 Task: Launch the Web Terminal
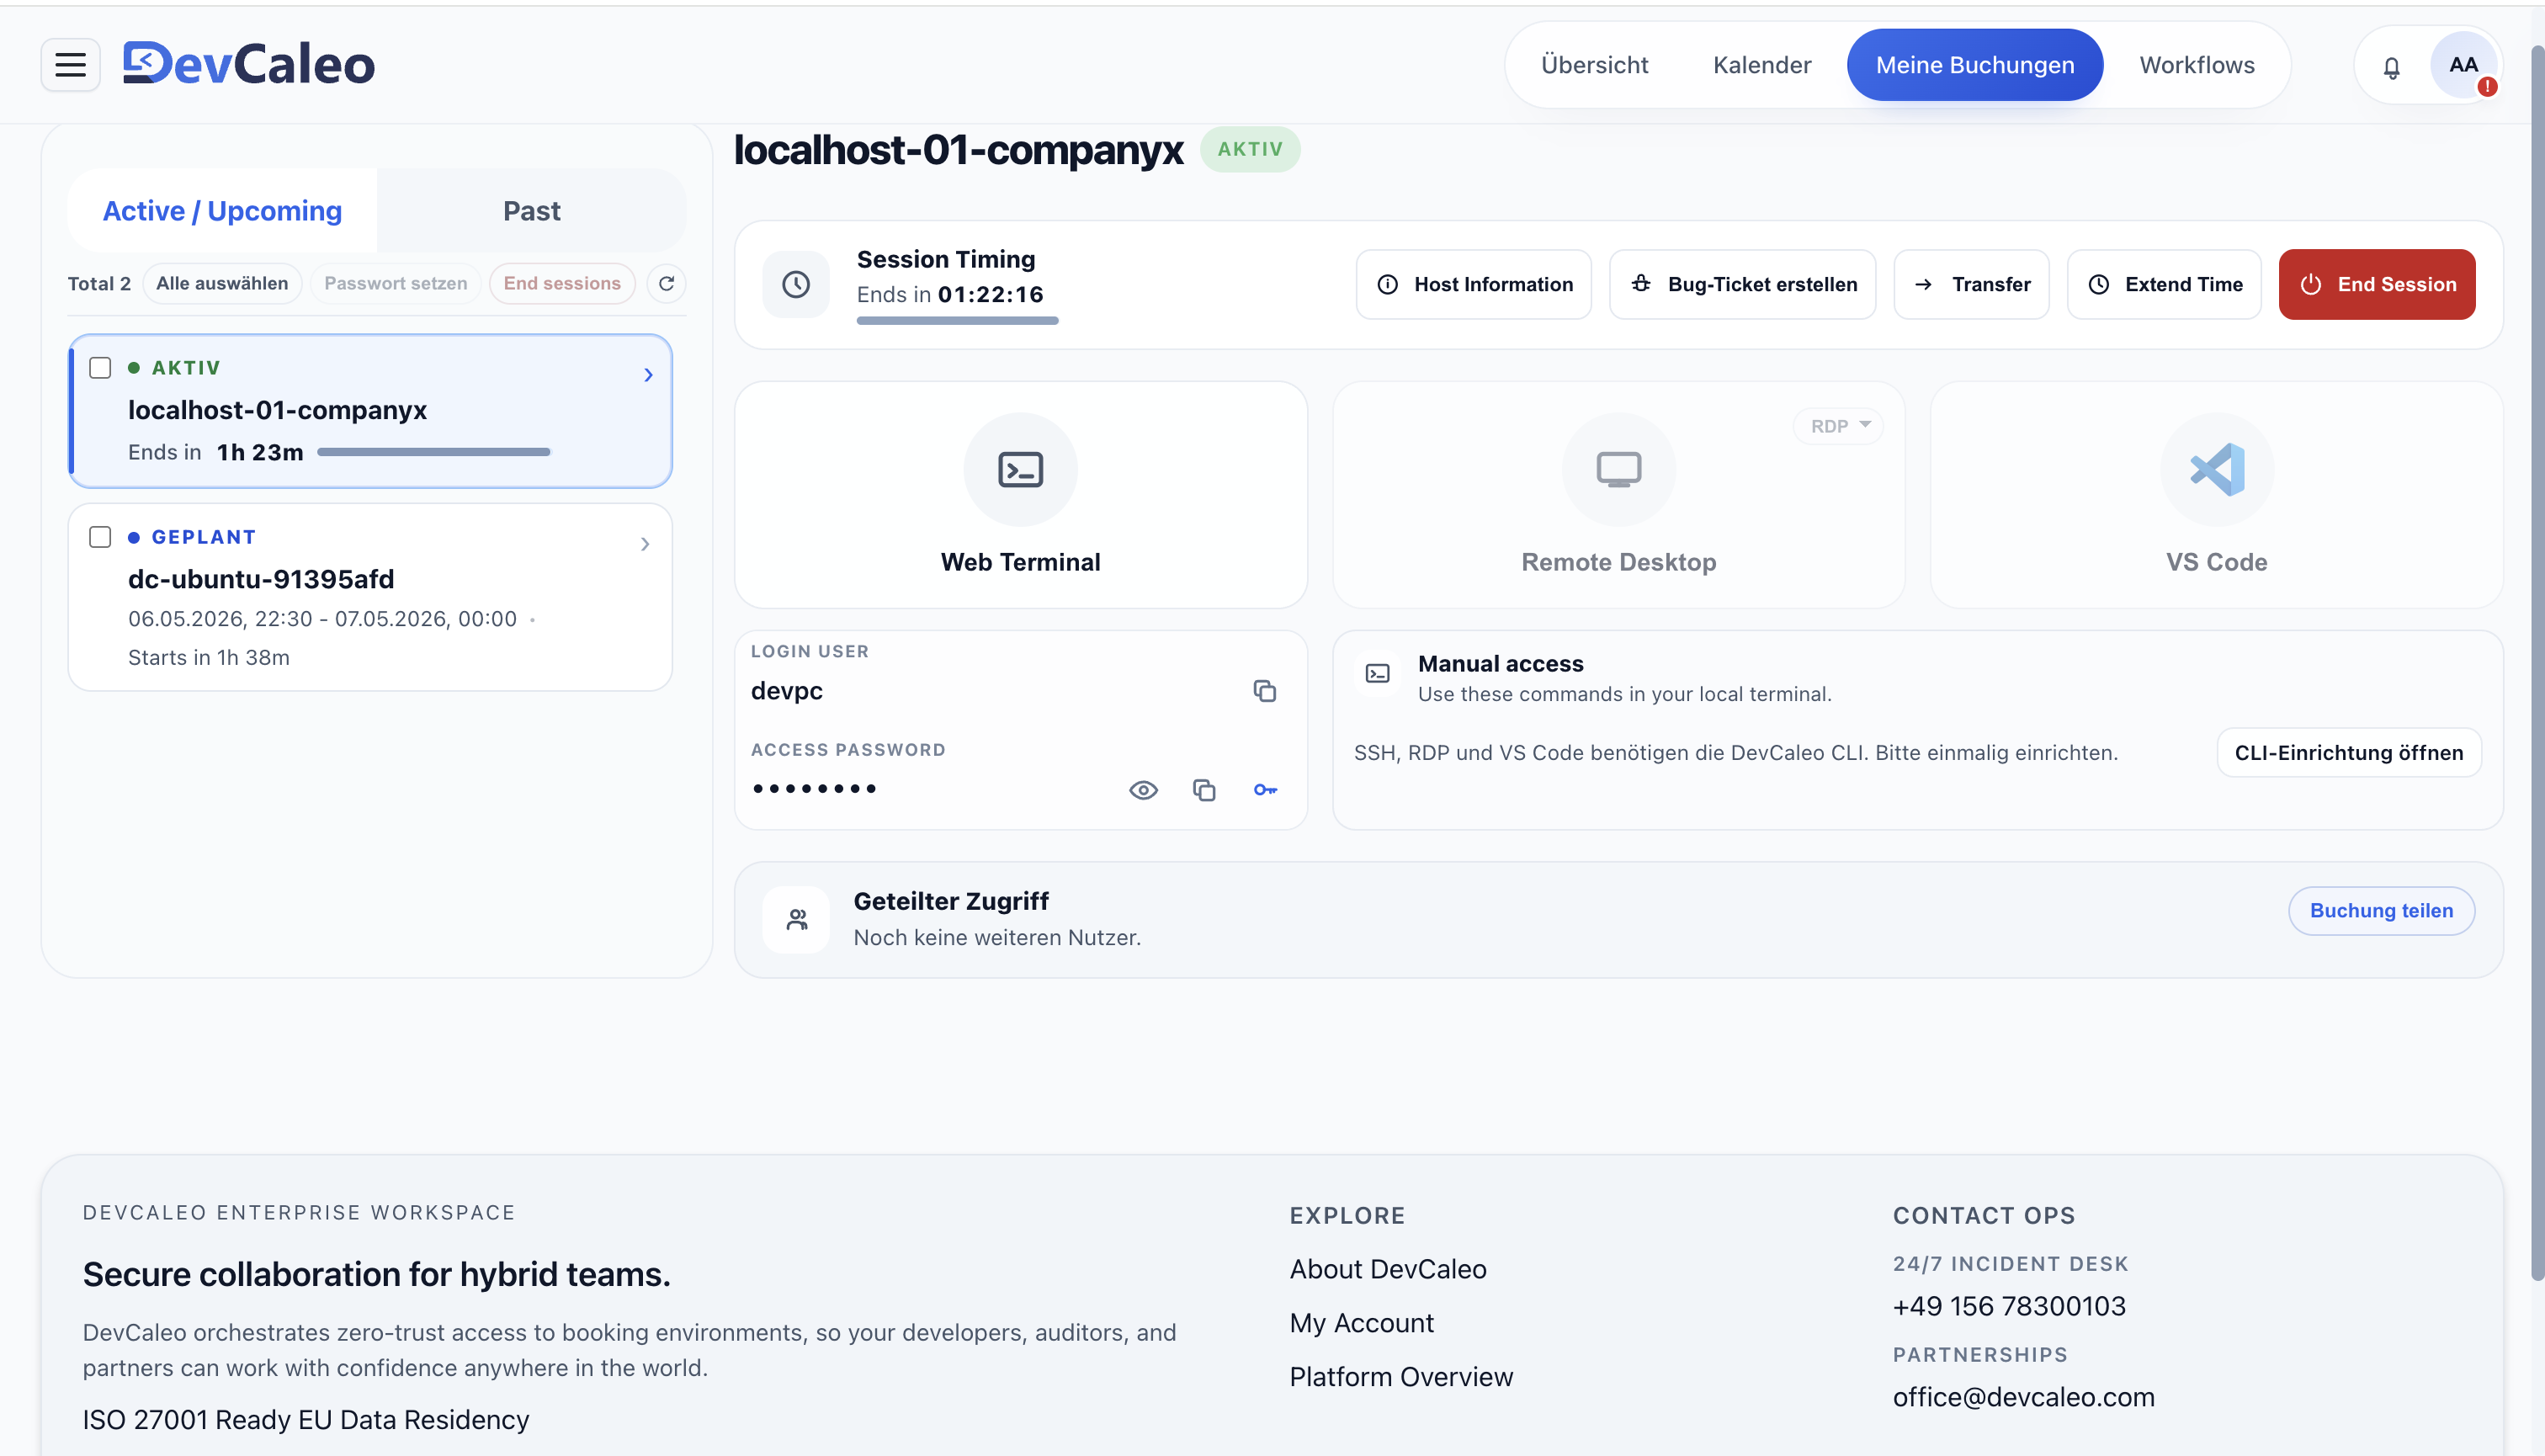(1021, 494)
